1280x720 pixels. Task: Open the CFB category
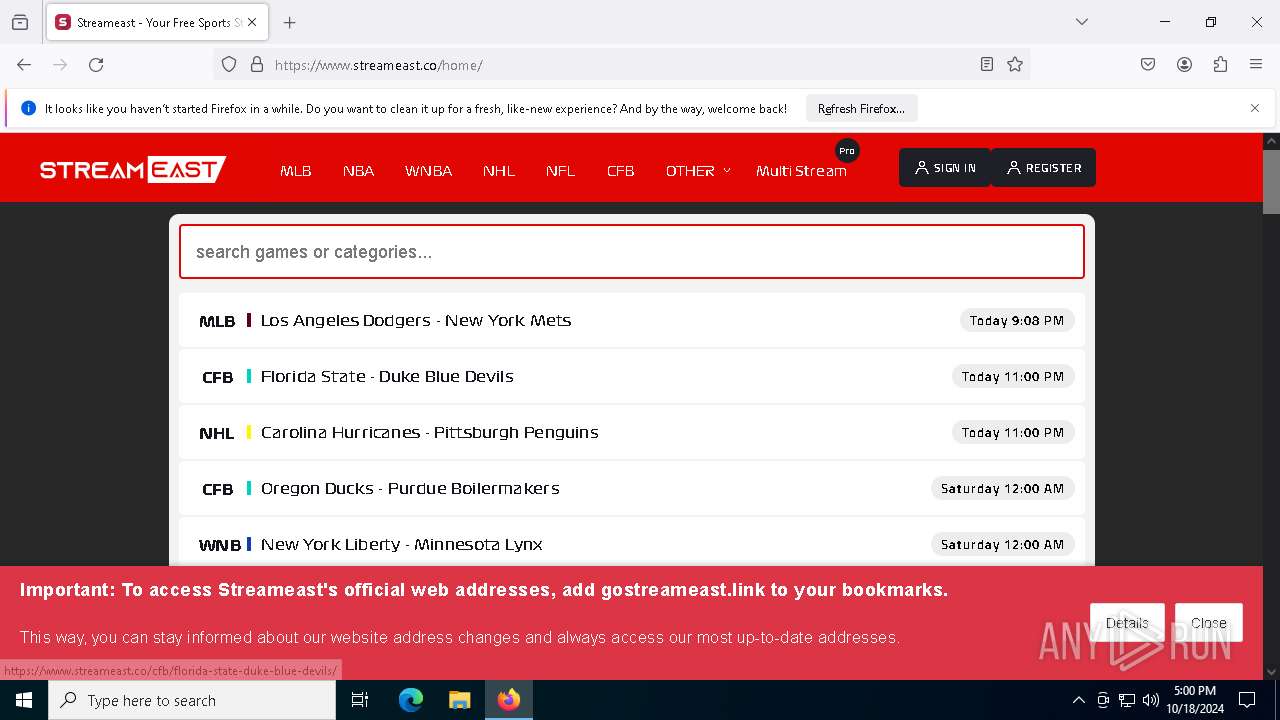point(620,171)
